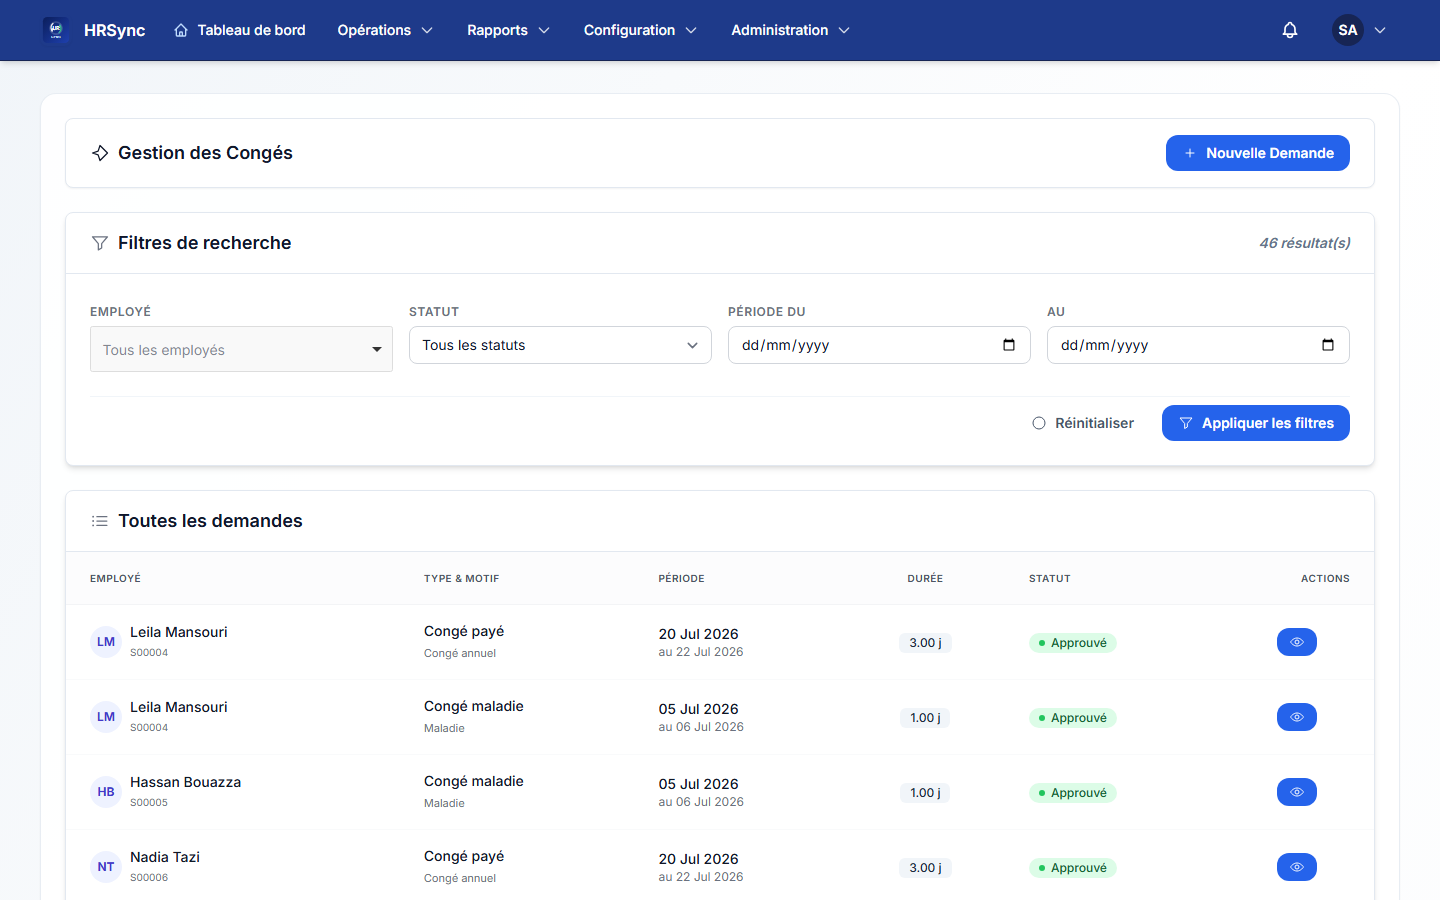Image resolution: width=1440 pixels, height=900 pixels.
Task: Click employee ID S00005
Action: pyautogui.click(x=149, y=803)
